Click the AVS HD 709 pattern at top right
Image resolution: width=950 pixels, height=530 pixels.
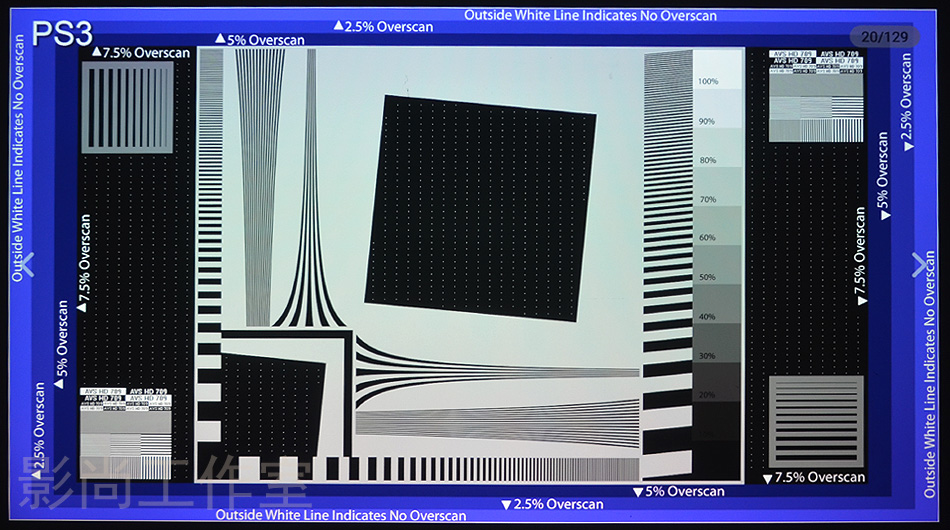[816, 95]
